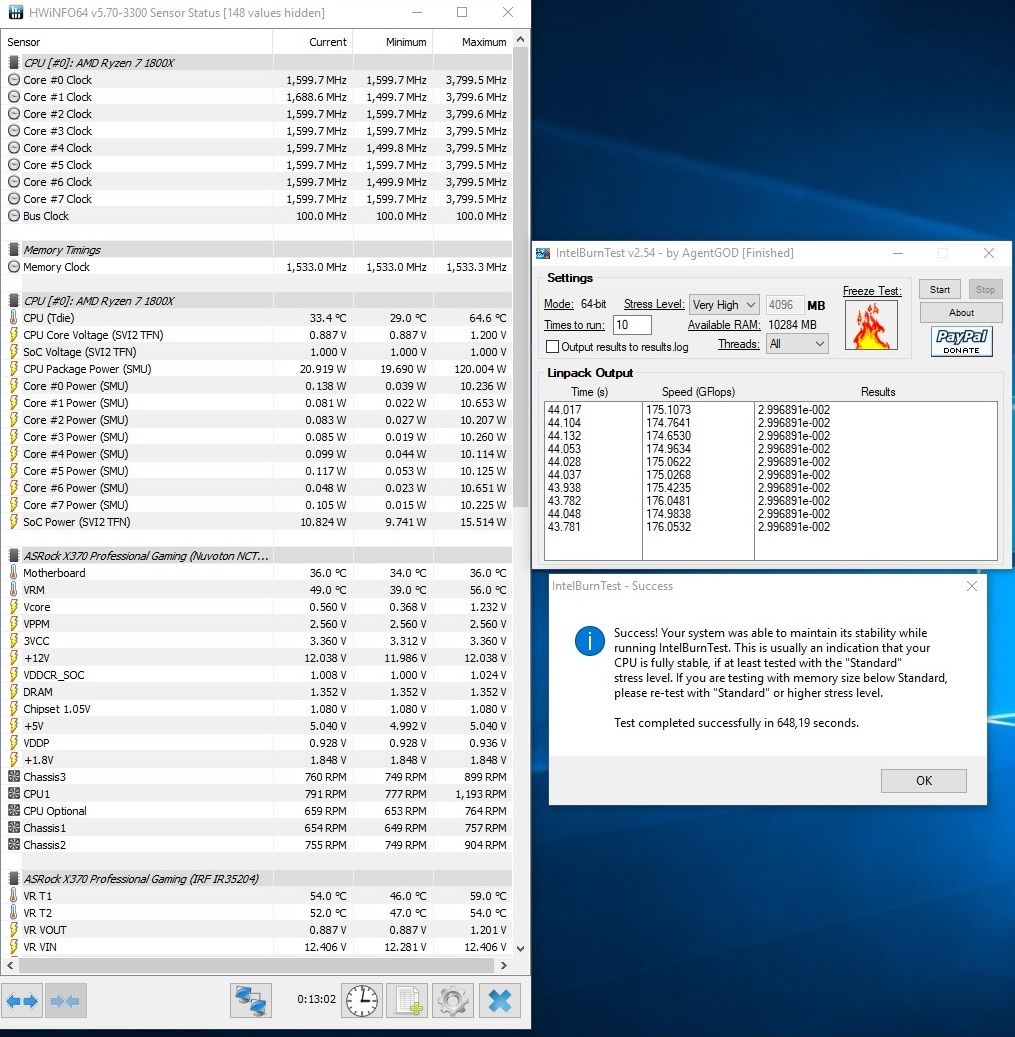1015x1037 pixels.
Task: Click the Current column header
Action: 313,42
